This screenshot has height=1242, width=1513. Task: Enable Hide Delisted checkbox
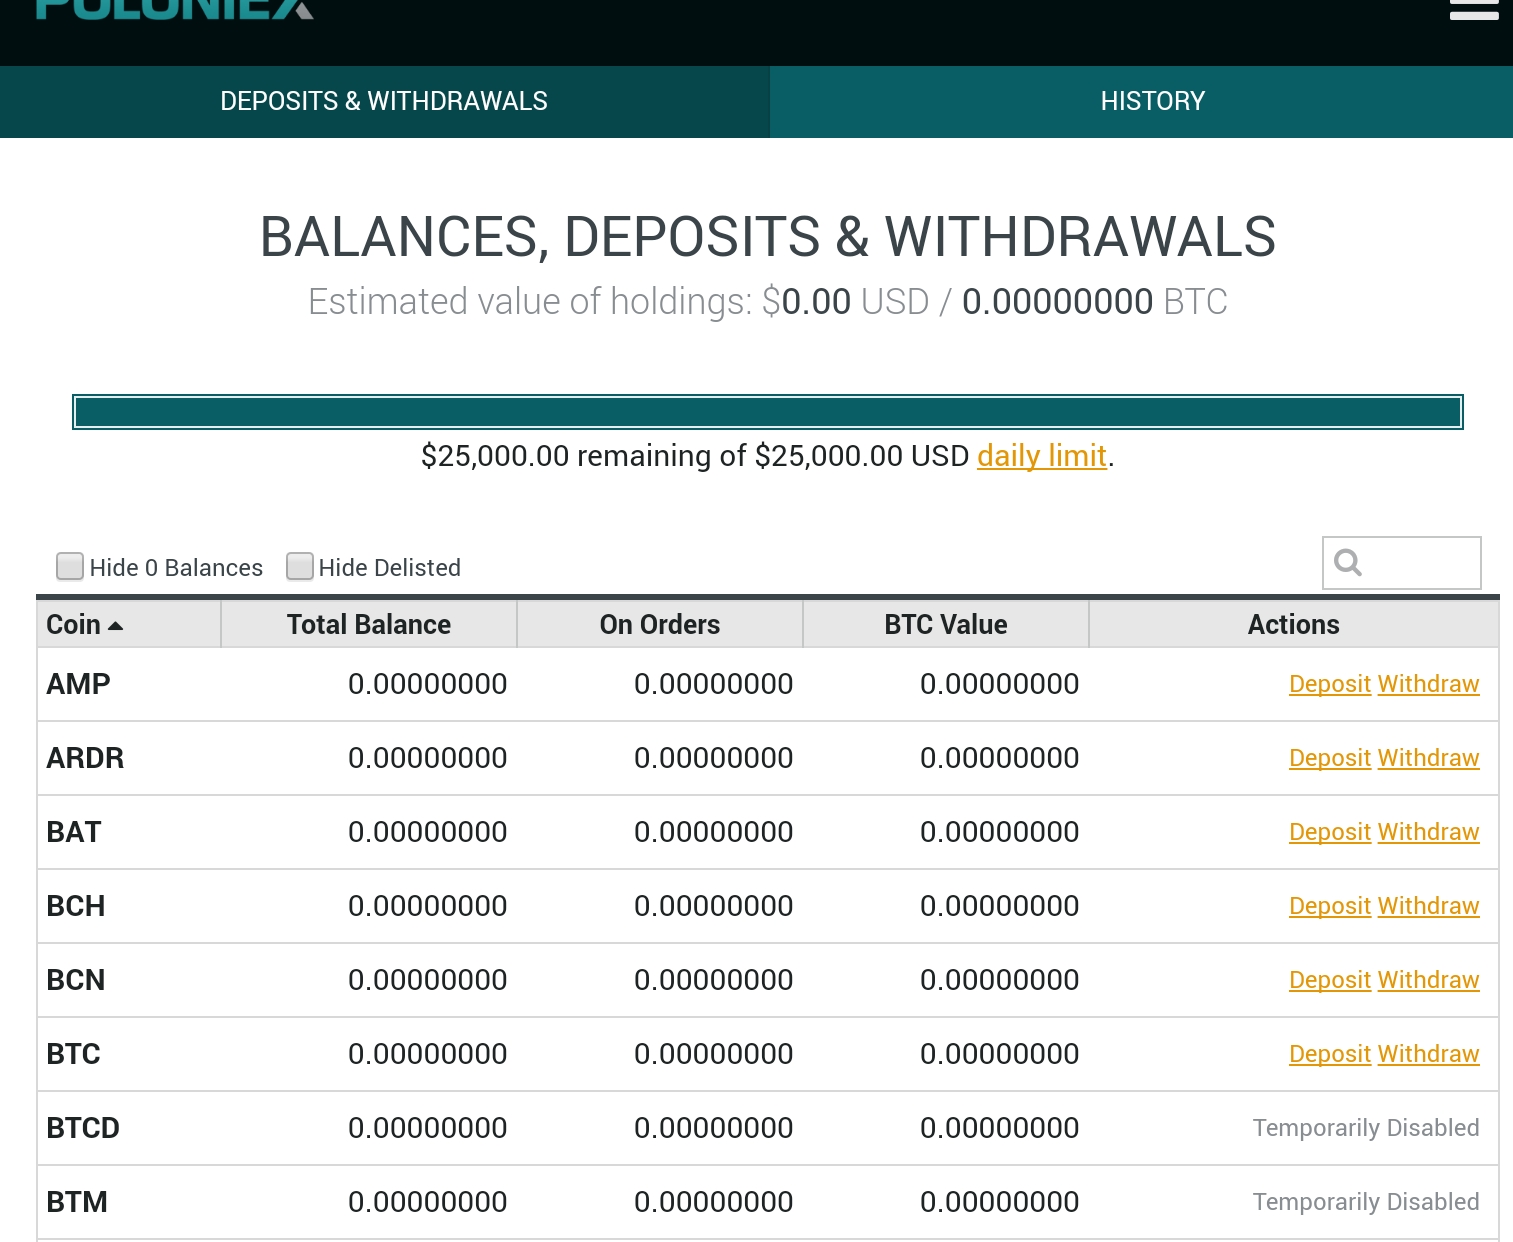coord(300,566)
